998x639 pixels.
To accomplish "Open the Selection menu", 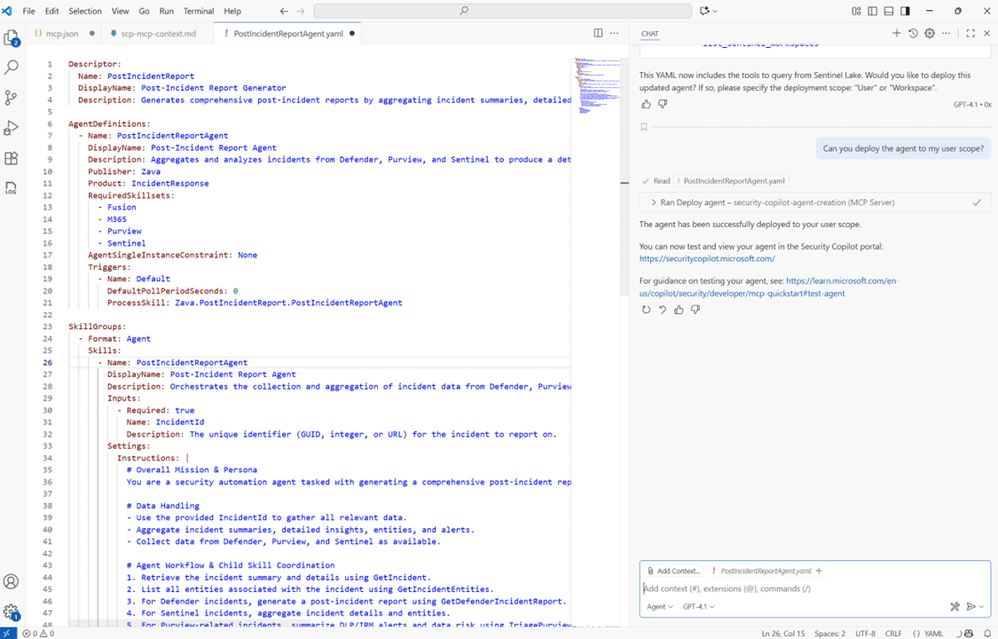I will point(85,11).
